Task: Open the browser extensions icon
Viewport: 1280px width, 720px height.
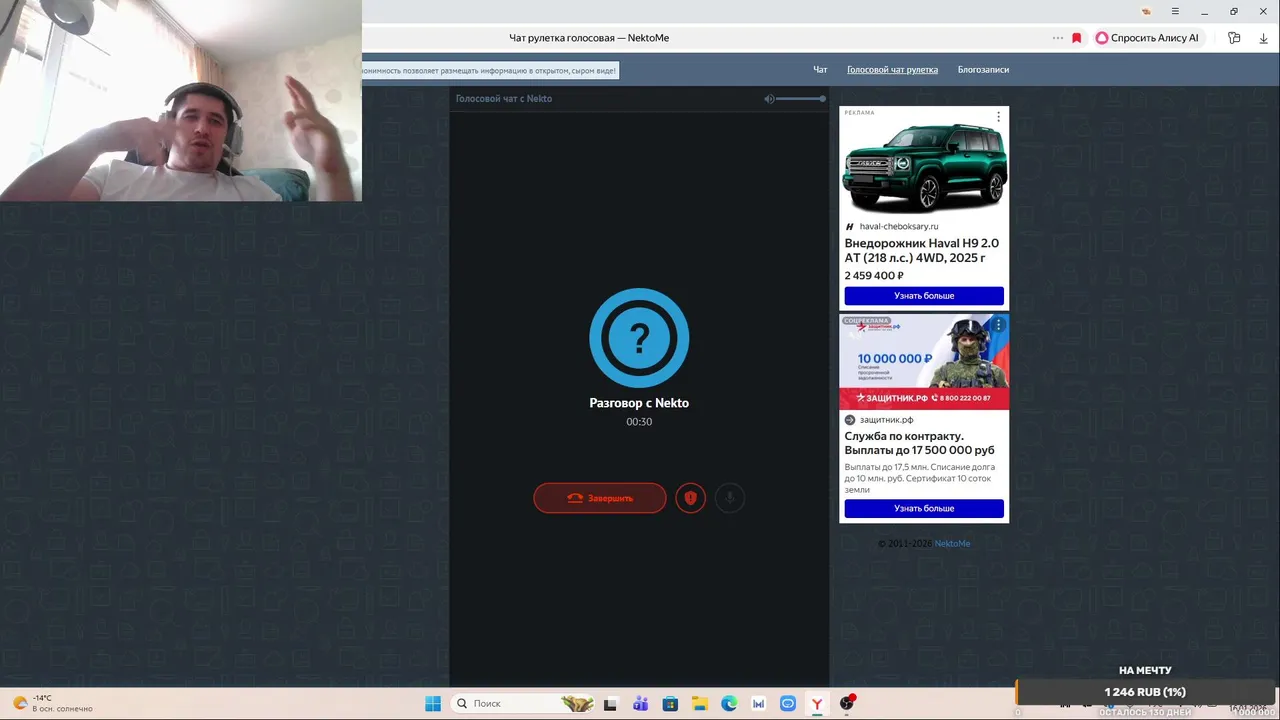Action: point(1234,38)
